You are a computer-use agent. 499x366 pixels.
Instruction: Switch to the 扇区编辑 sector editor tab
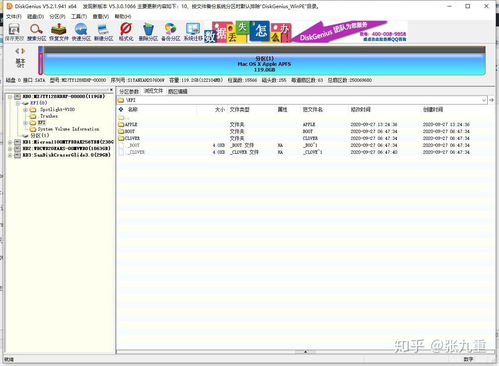coord(178,91)
